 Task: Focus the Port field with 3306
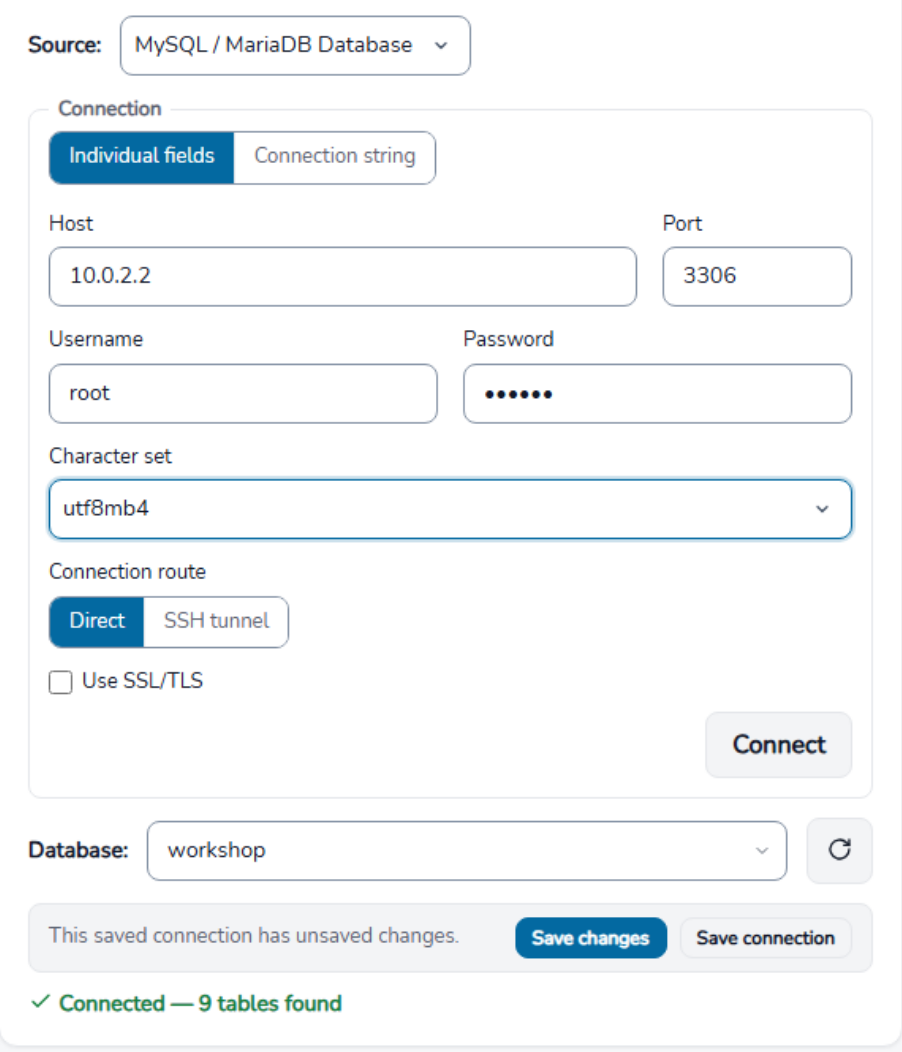(757, 276)
